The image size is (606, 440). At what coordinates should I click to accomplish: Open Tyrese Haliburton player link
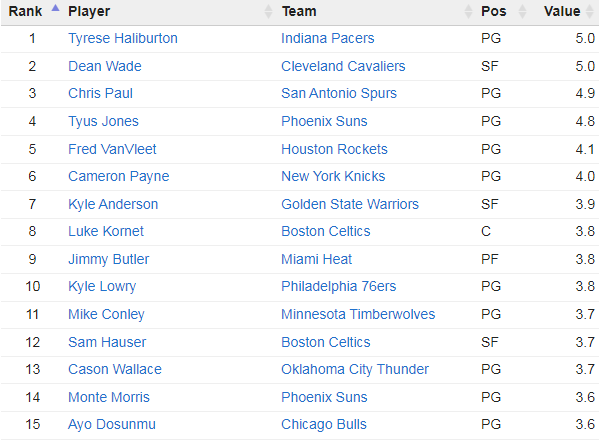pyautogui.click(x=123, y=39)
